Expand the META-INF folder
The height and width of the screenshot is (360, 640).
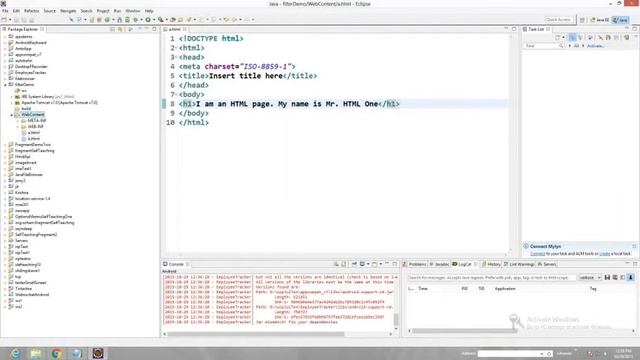tap(18, 121)
